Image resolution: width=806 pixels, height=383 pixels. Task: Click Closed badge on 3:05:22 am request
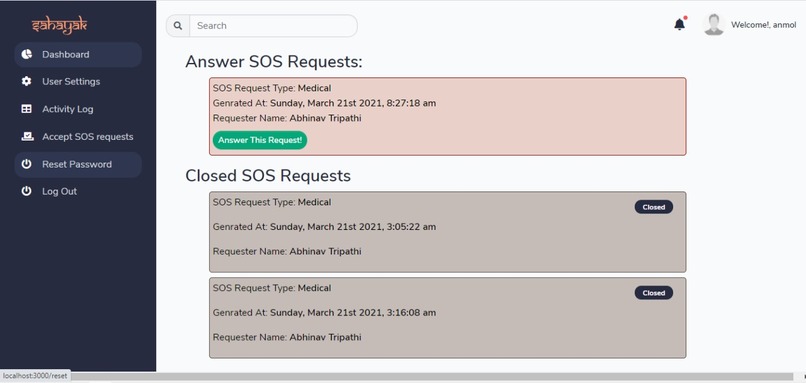pyautogui.click(x=653, y=207)
